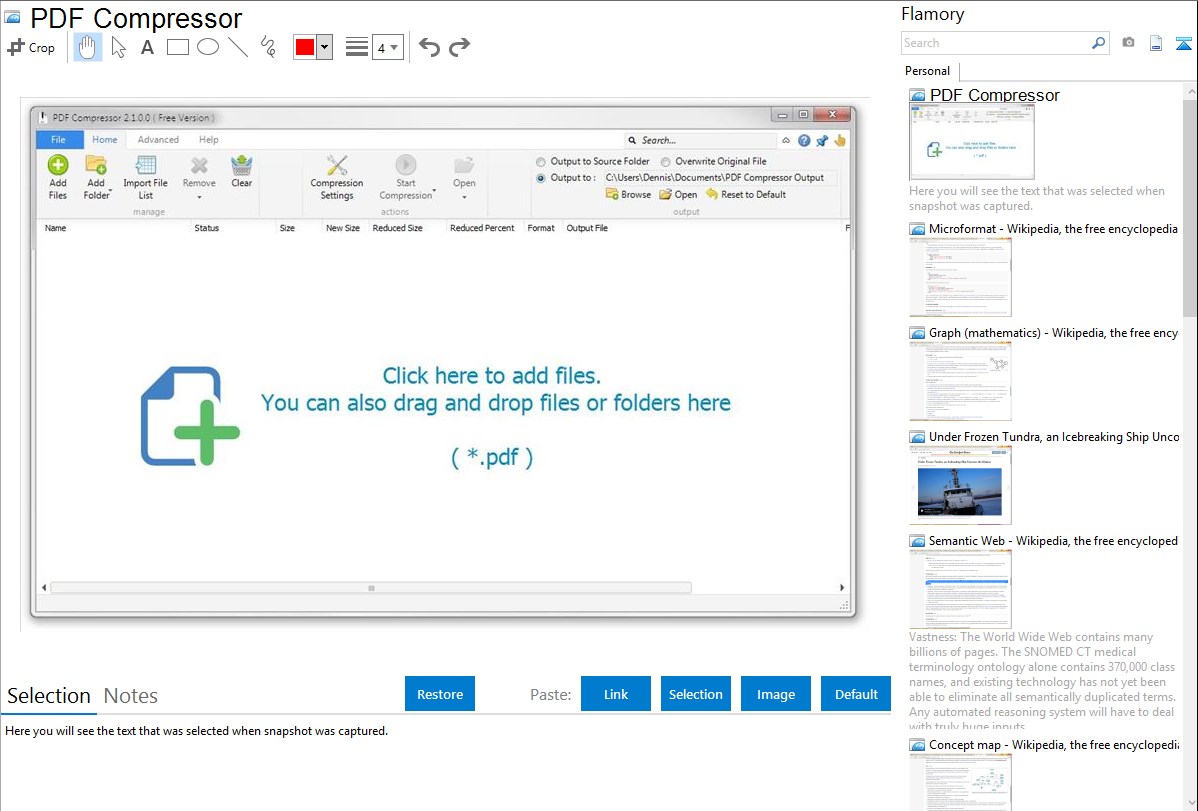Choose the text annotation tool
Viewport: 1198px width, 811px height.
(147, 47)
